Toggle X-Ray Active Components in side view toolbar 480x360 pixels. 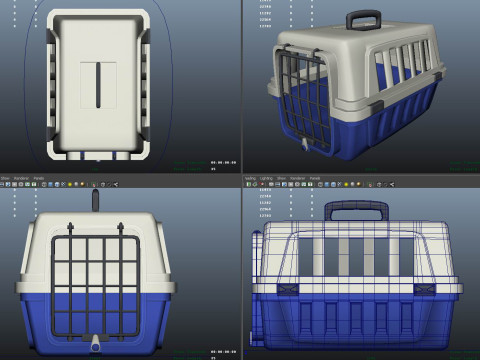tap(386, 184)
